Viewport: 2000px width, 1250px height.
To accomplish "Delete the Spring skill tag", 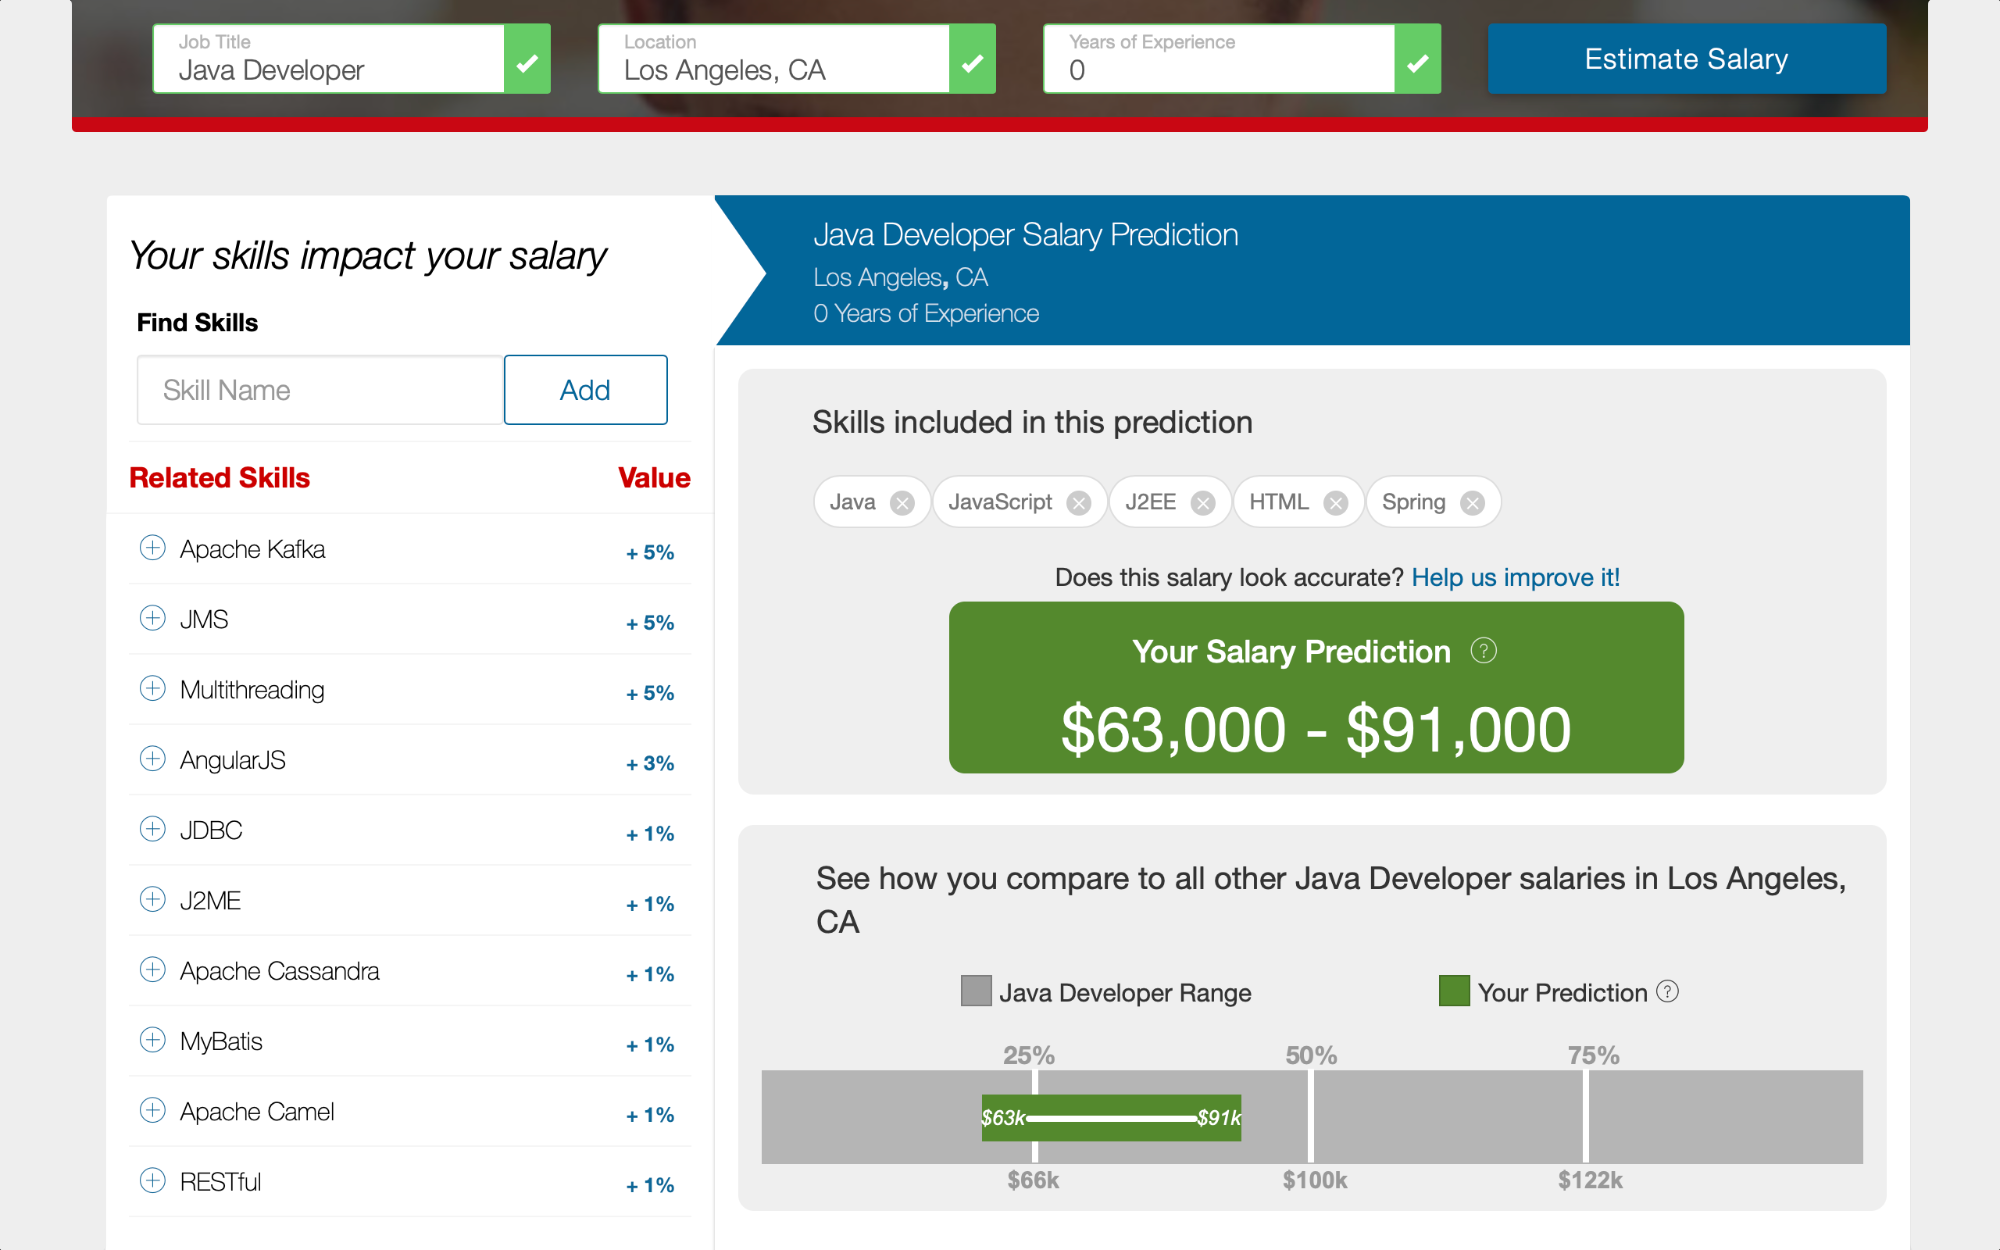I will [1472, 503].
